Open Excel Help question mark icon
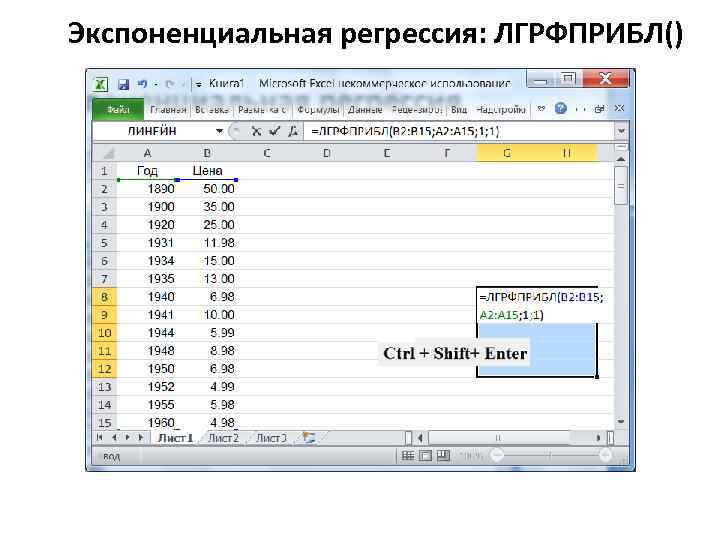720x540 pixels. click(x=561, y=109)
